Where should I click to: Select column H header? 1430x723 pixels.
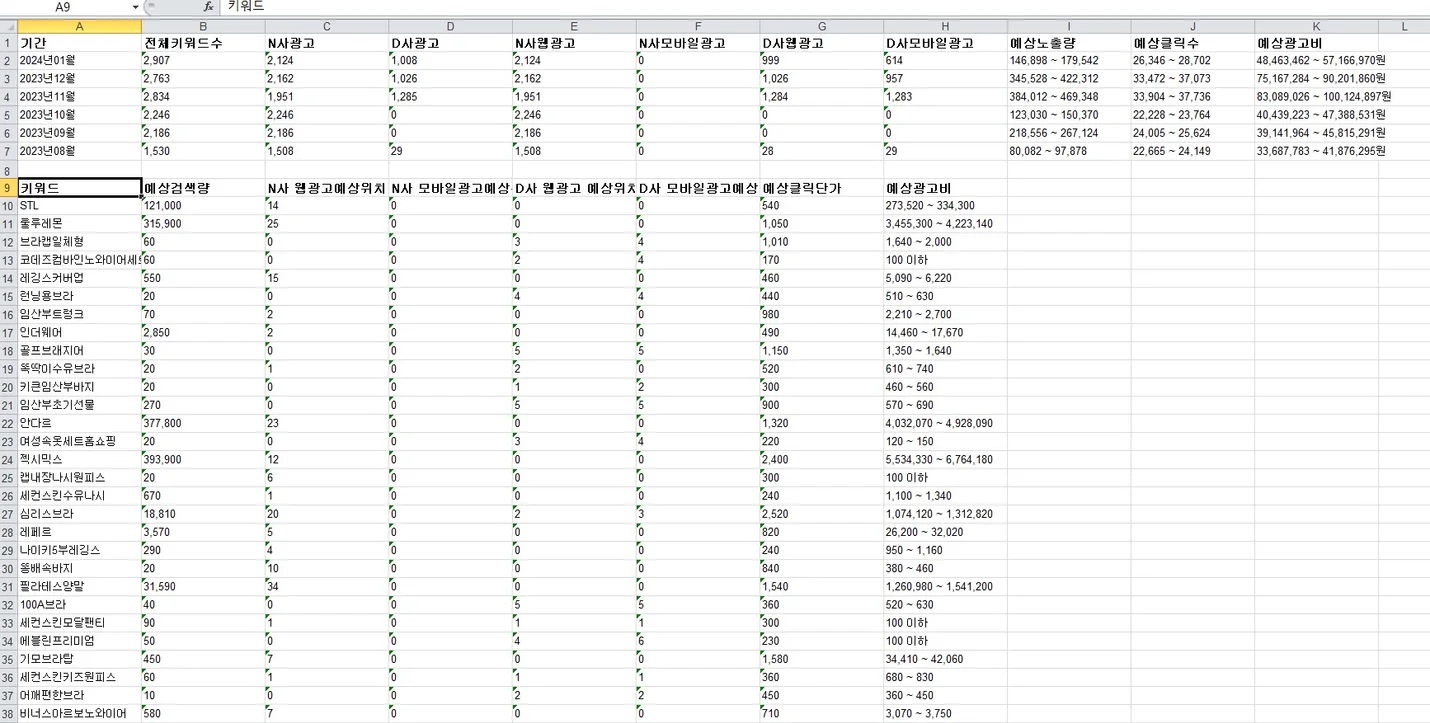pos(945,26)
